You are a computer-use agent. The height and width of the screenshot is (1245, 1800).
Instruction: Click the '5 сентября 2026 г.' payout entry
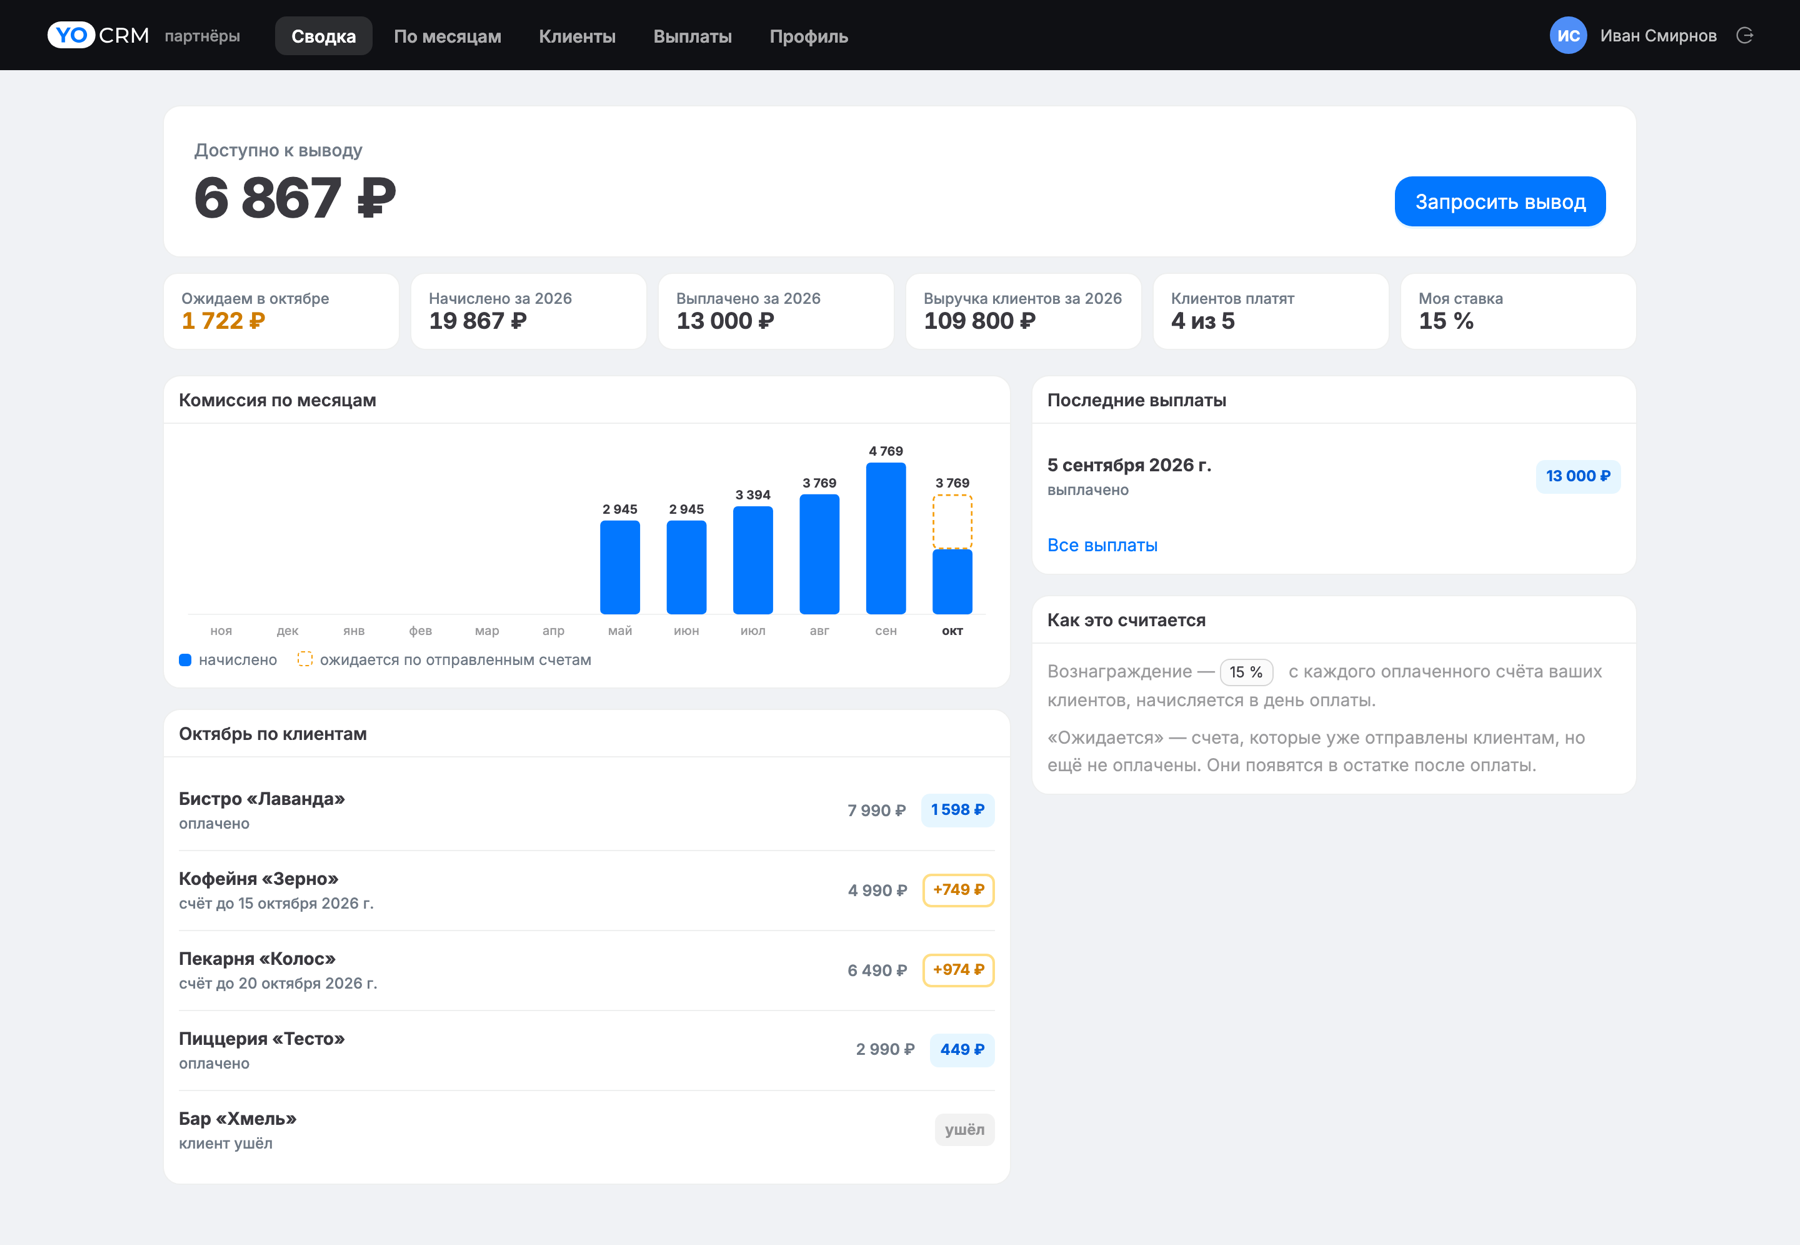coord(1333,476)
